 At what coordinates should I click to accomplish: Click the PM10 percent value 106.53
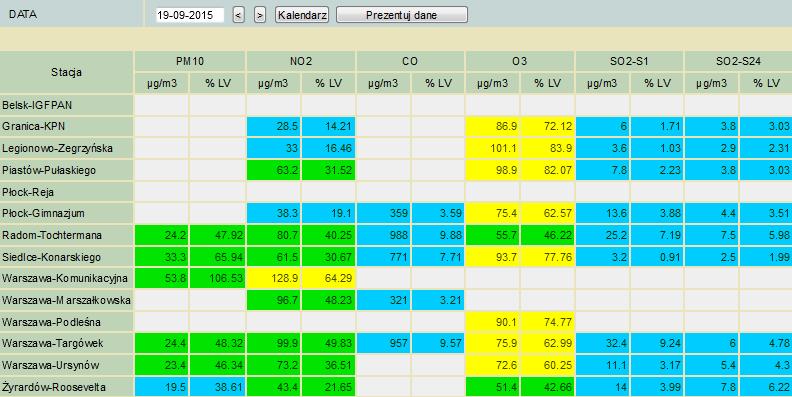click(x=217, y=278)
